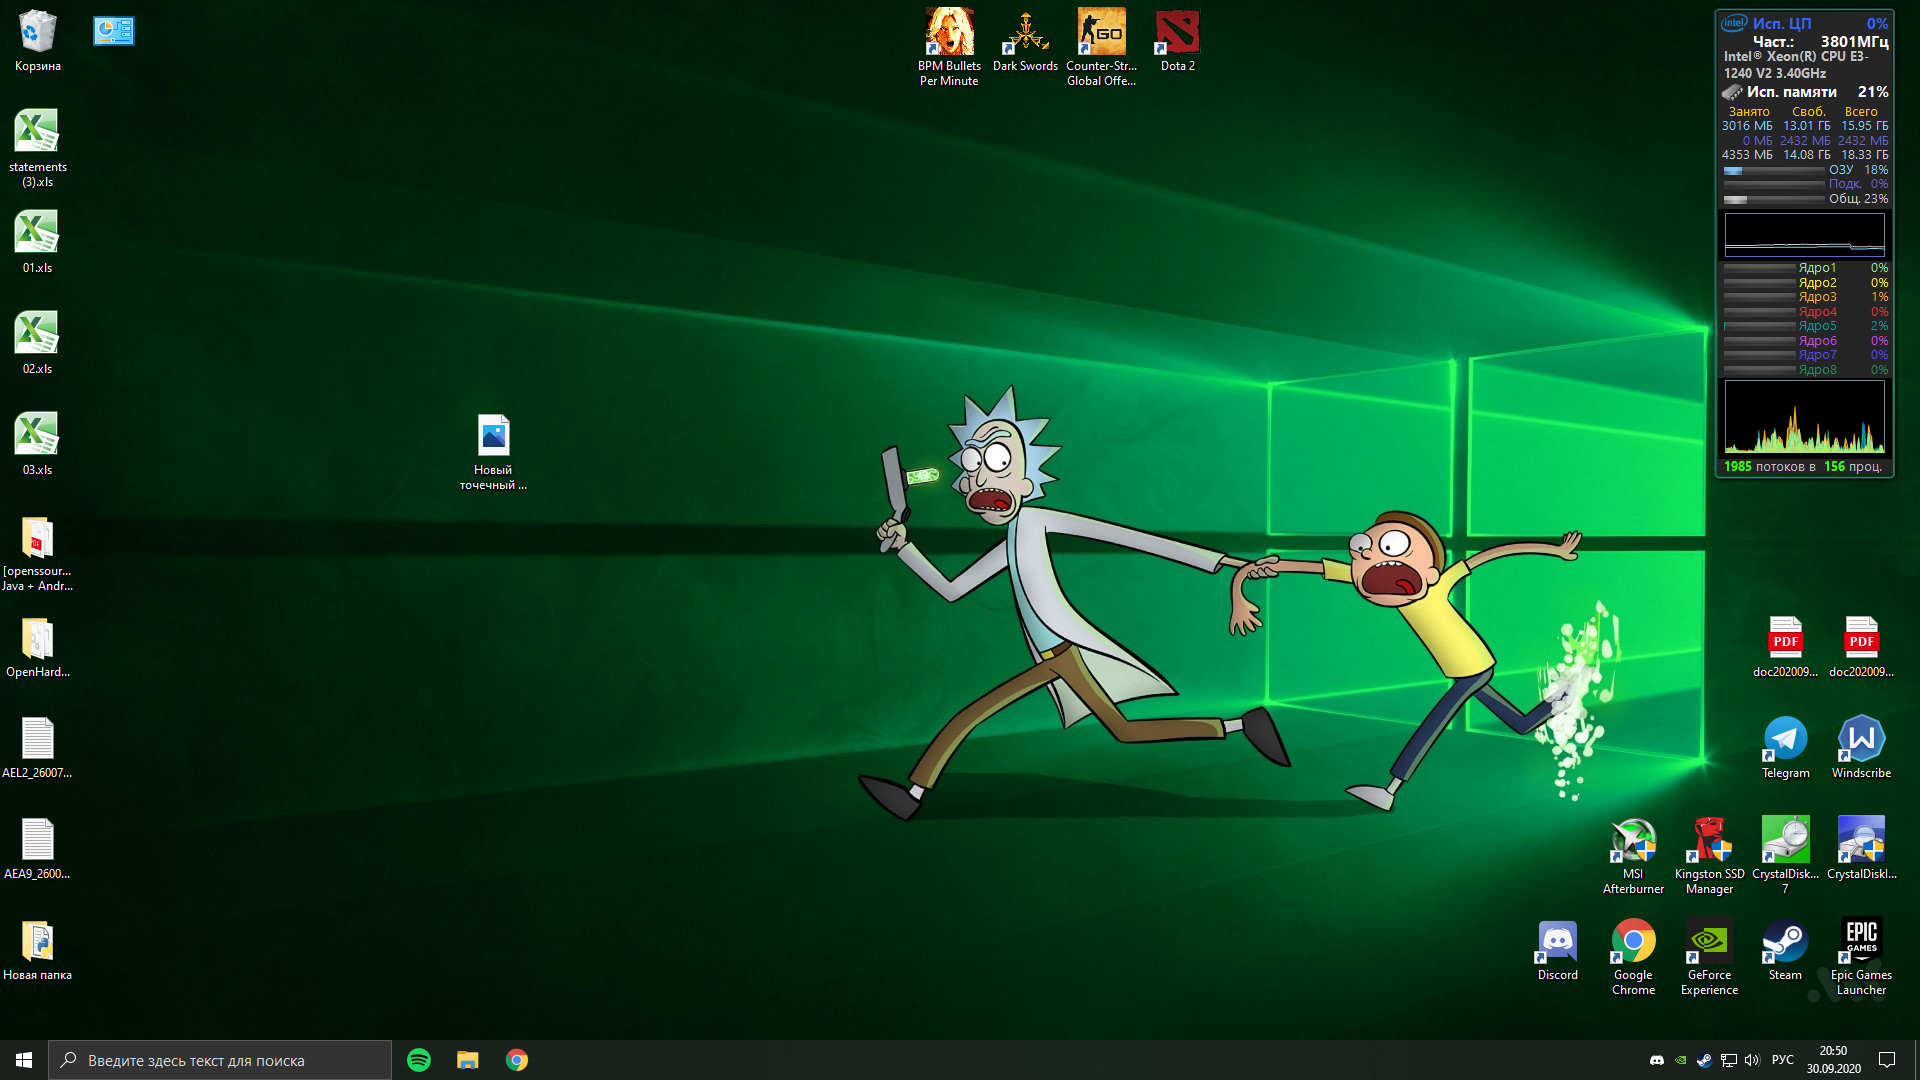Image resolution: width=1920 pixels, height=1080 pixels.
Task: Open the notification Action Center
Action: pos(1887,1060)
